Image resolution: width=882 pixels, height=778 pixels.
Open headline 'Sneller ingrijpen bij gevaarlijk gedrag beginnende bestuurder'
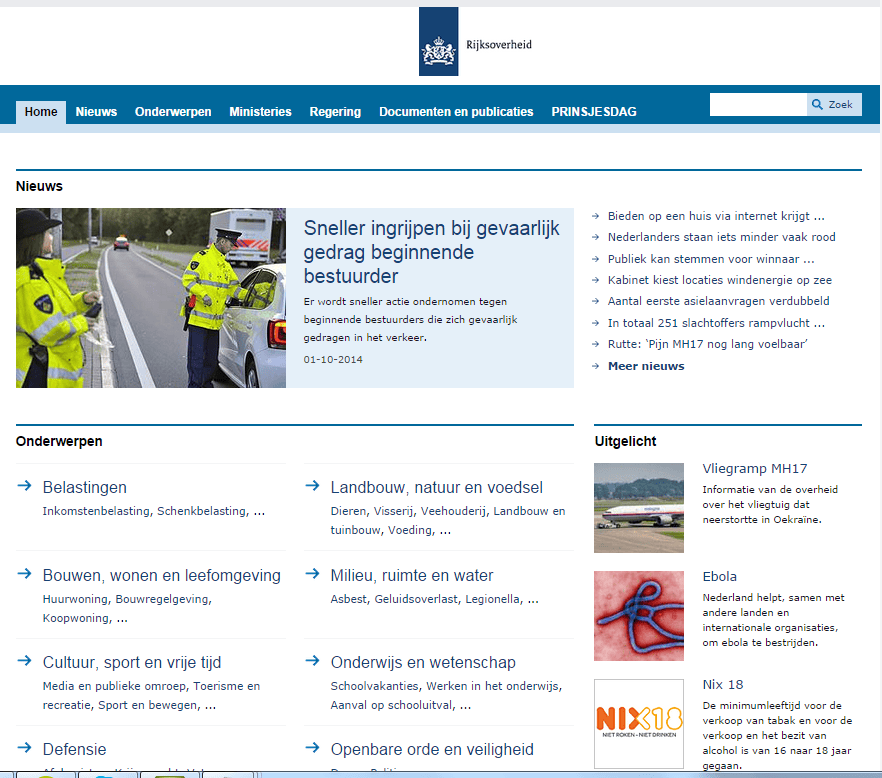click(x=431, y=252)
